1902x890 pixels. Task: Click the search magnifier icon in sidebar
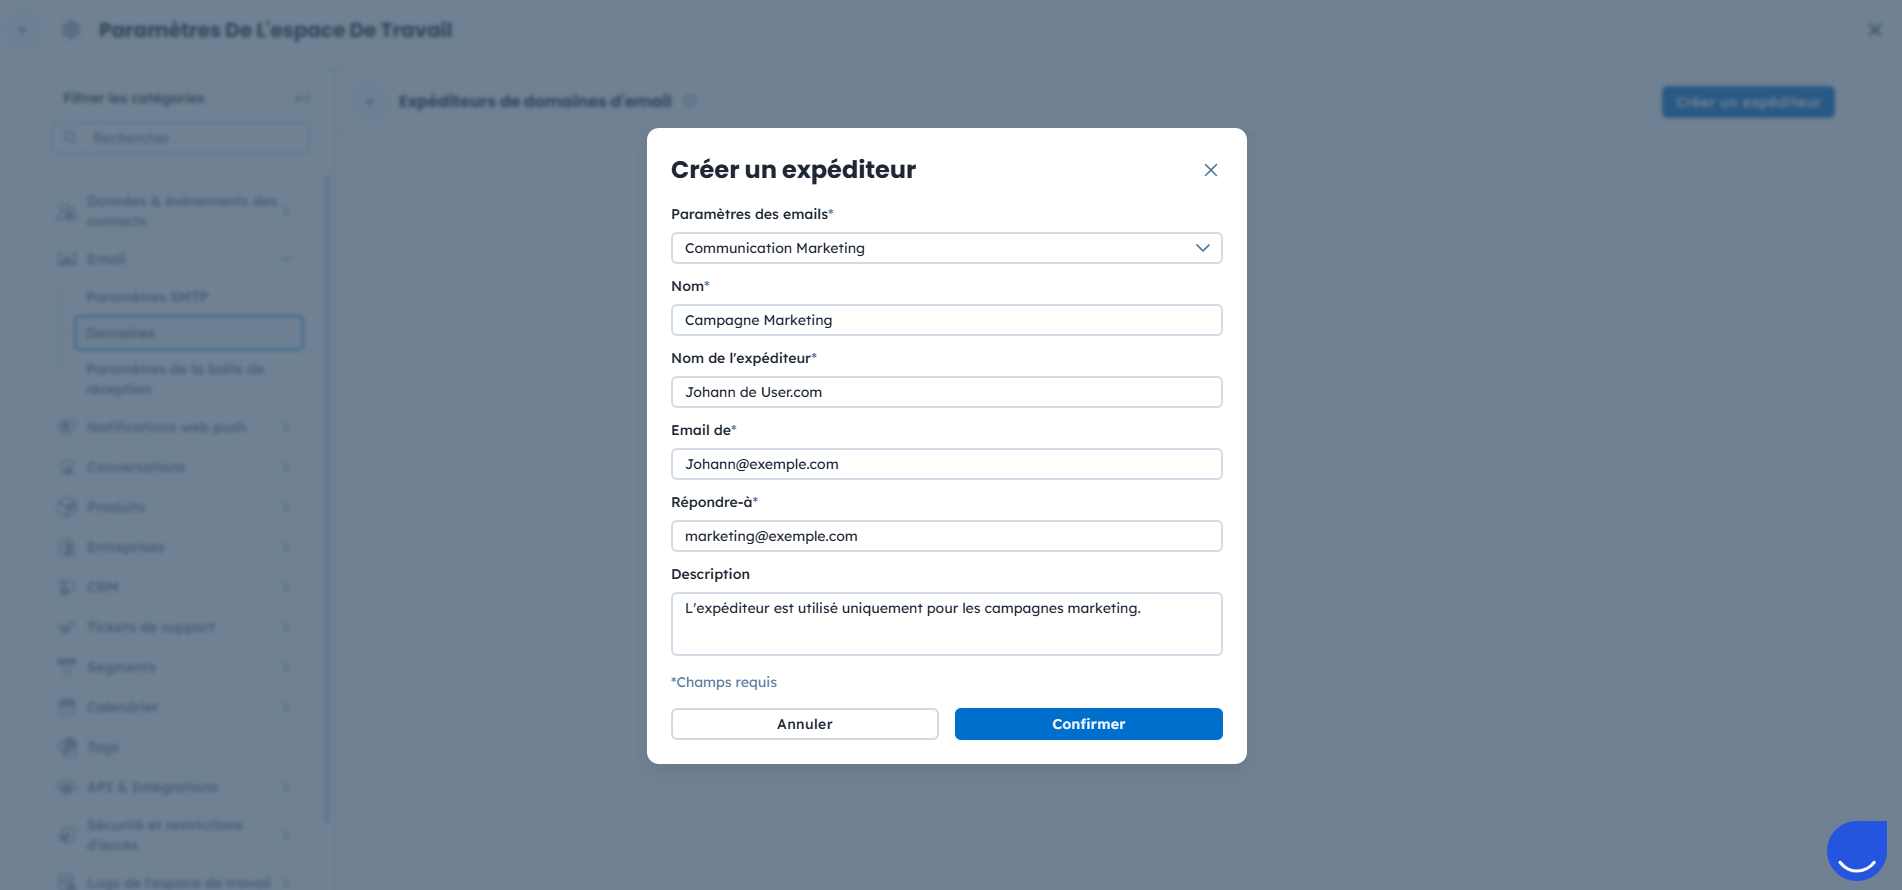pyautogui.click(x=70, y=138)
